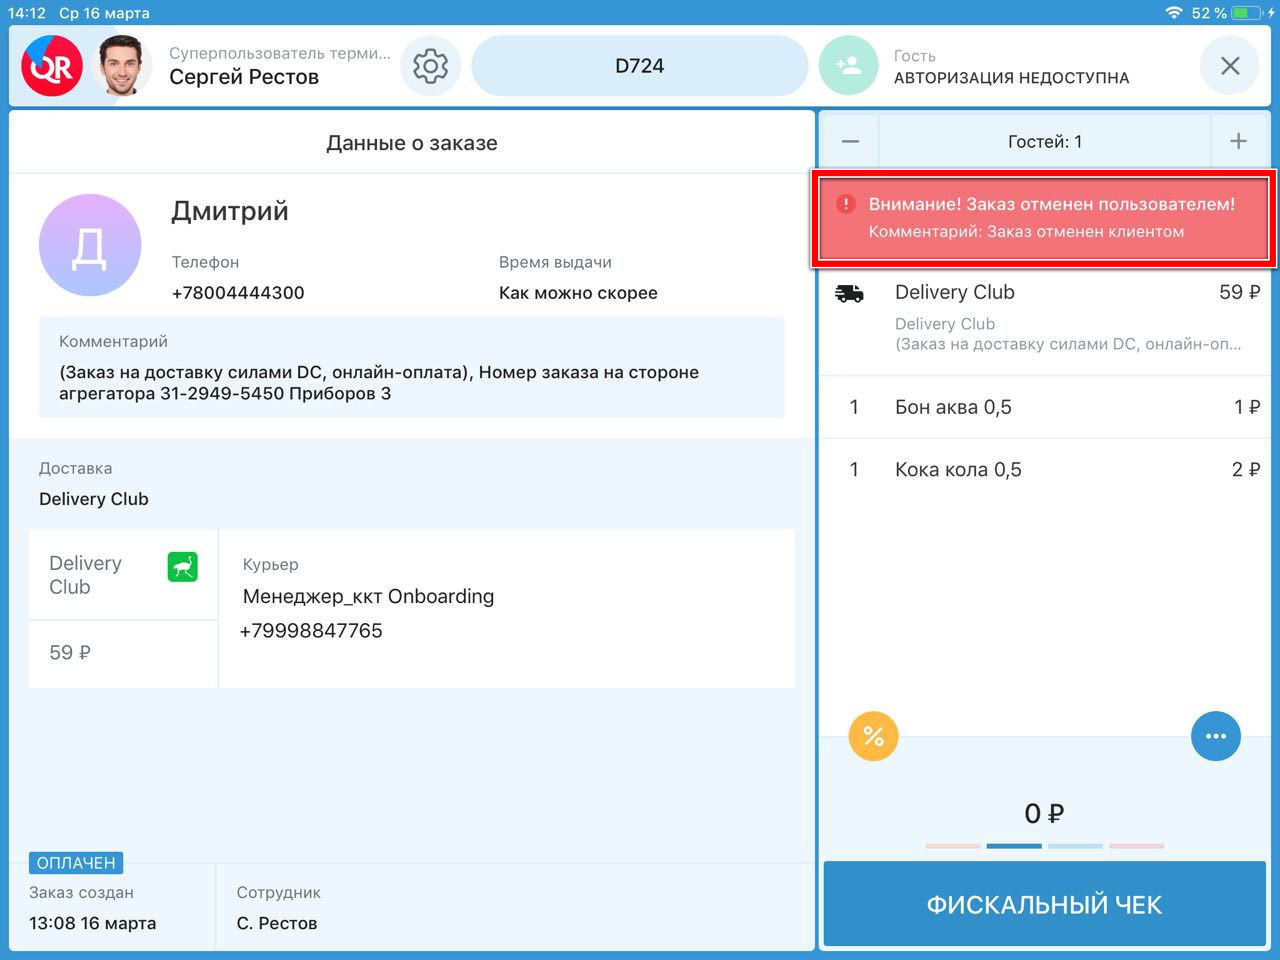Select order number D724 field
Screen dimensions: 1280x960
tap(639, 66)
